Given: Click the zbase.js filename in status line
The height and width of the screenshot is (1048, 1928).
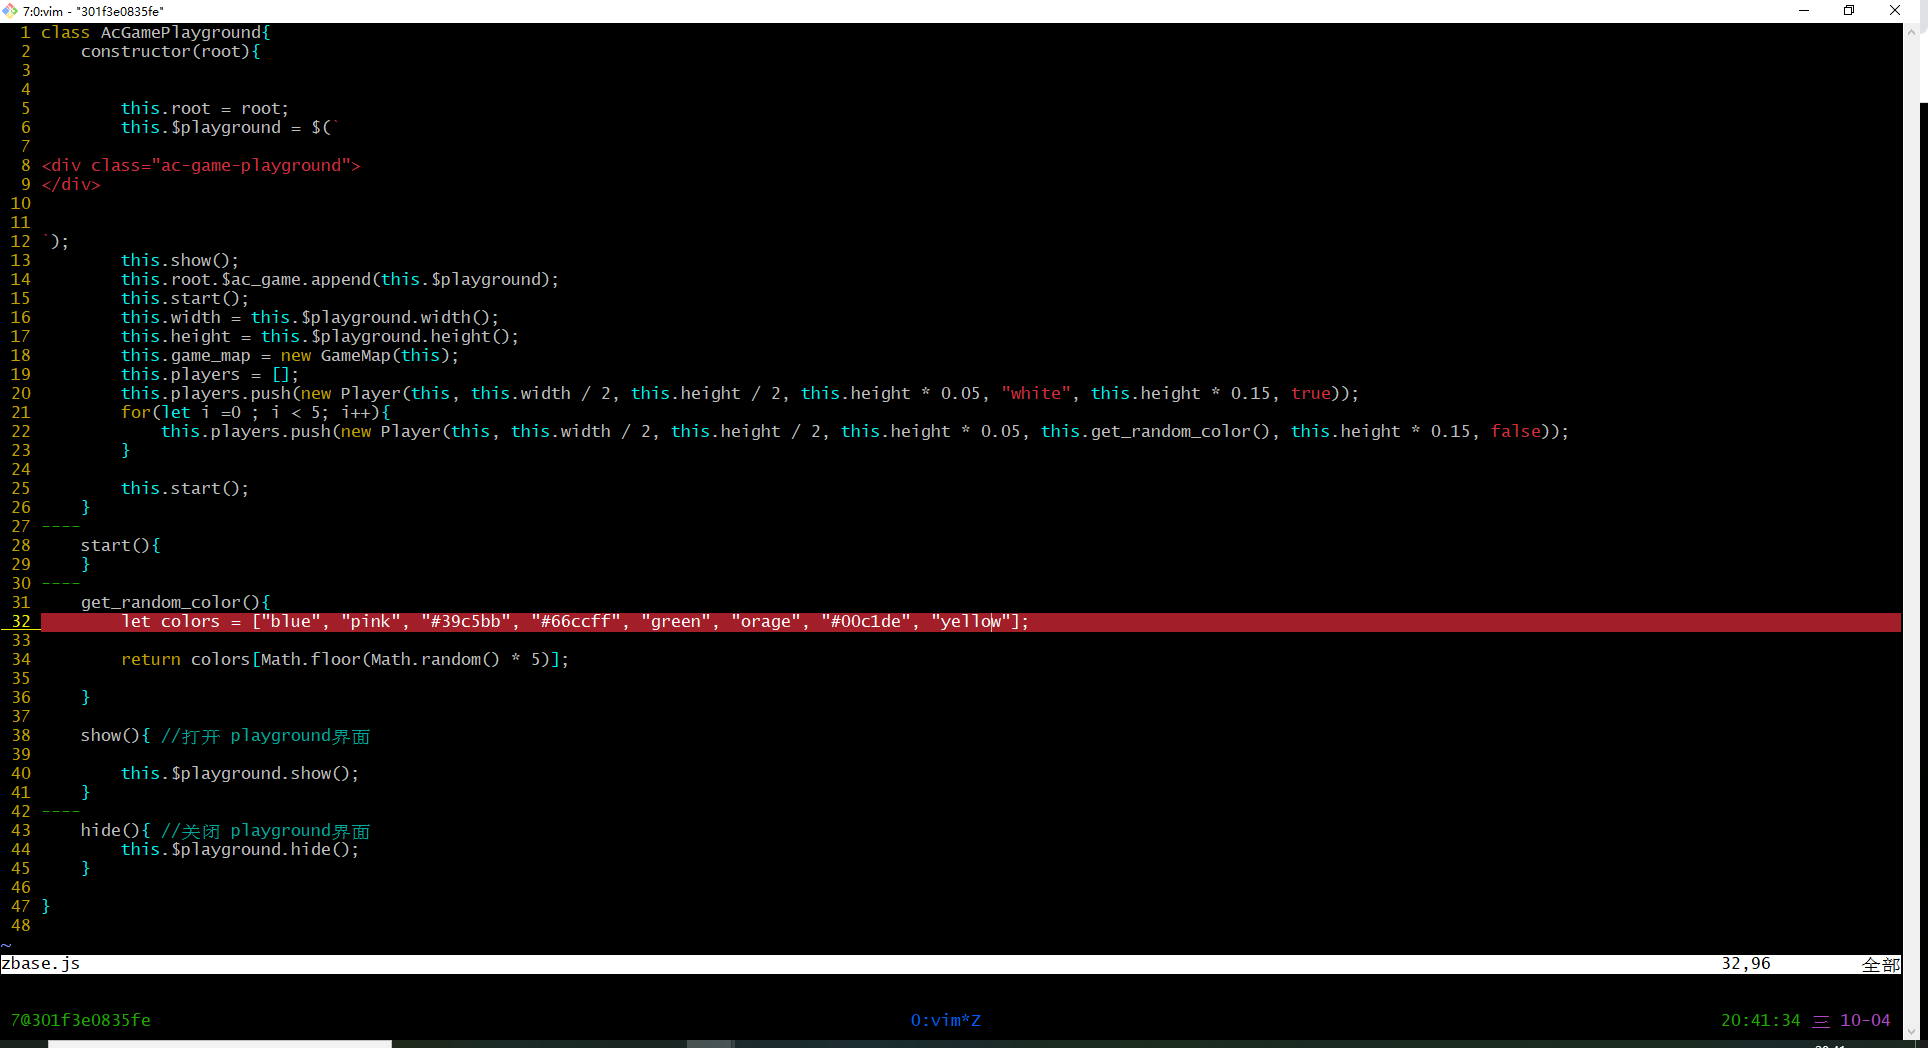Looking at the screenshot, I should tap(41, 964).
